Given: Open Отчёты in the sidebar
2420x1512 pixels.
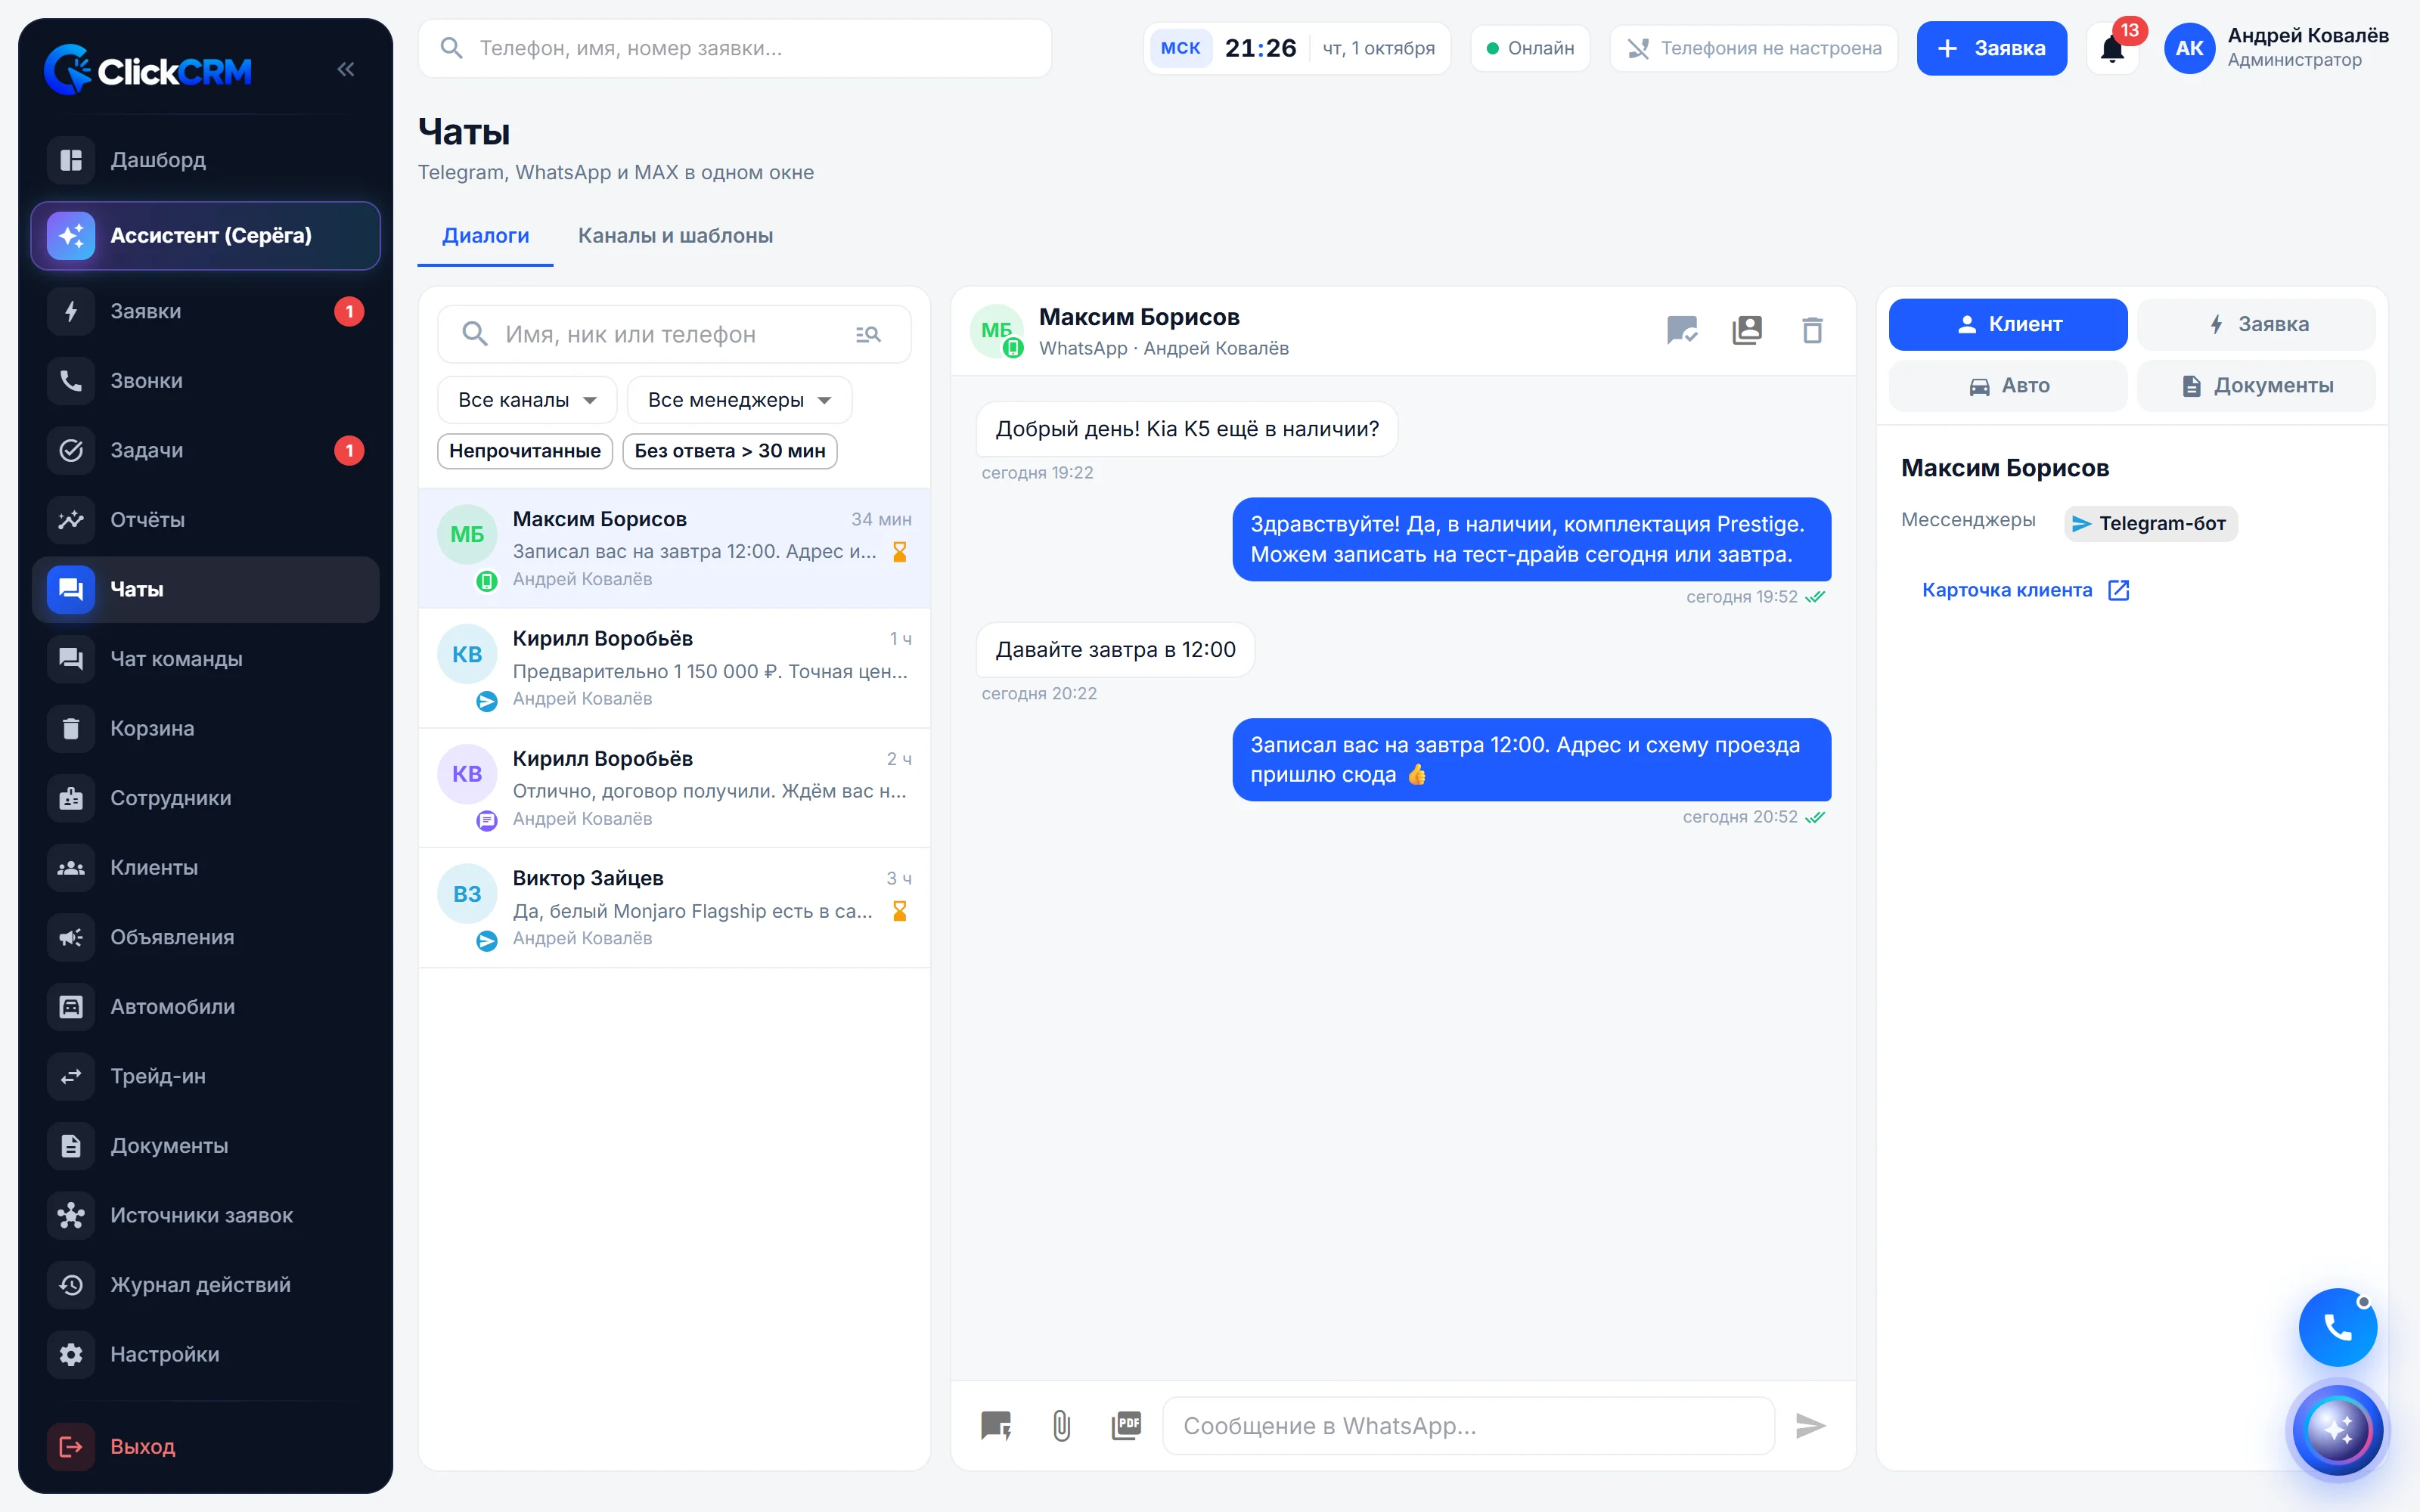Looking at the screenshot, I should point(206,520).
